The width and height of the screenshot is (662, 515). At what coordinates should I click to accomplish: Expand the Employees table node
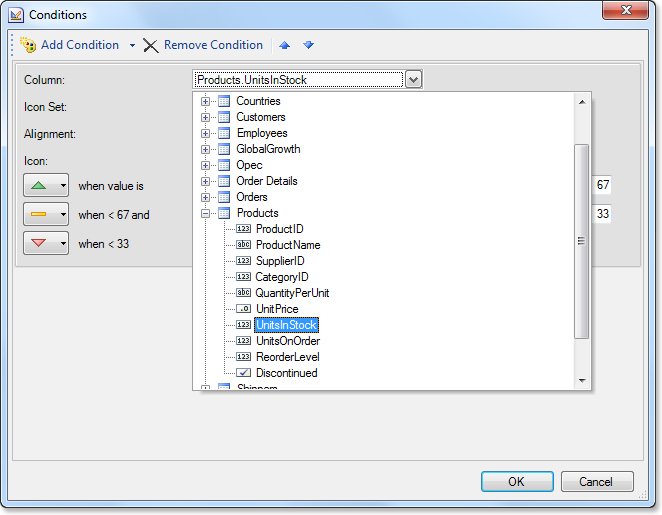click(x=205, y=133)
